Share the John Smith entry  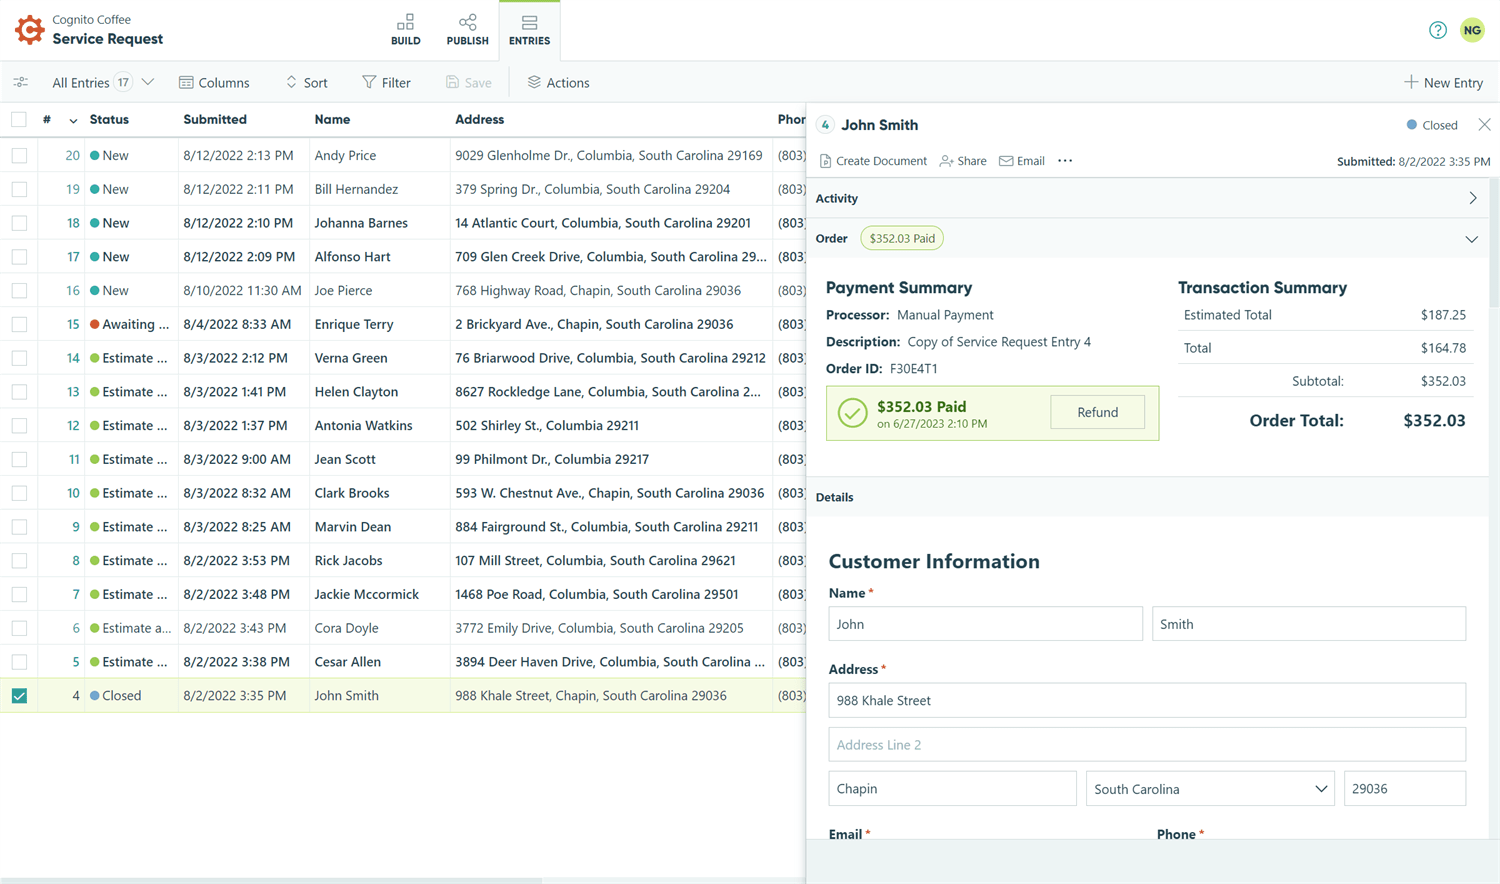point(962,161)
